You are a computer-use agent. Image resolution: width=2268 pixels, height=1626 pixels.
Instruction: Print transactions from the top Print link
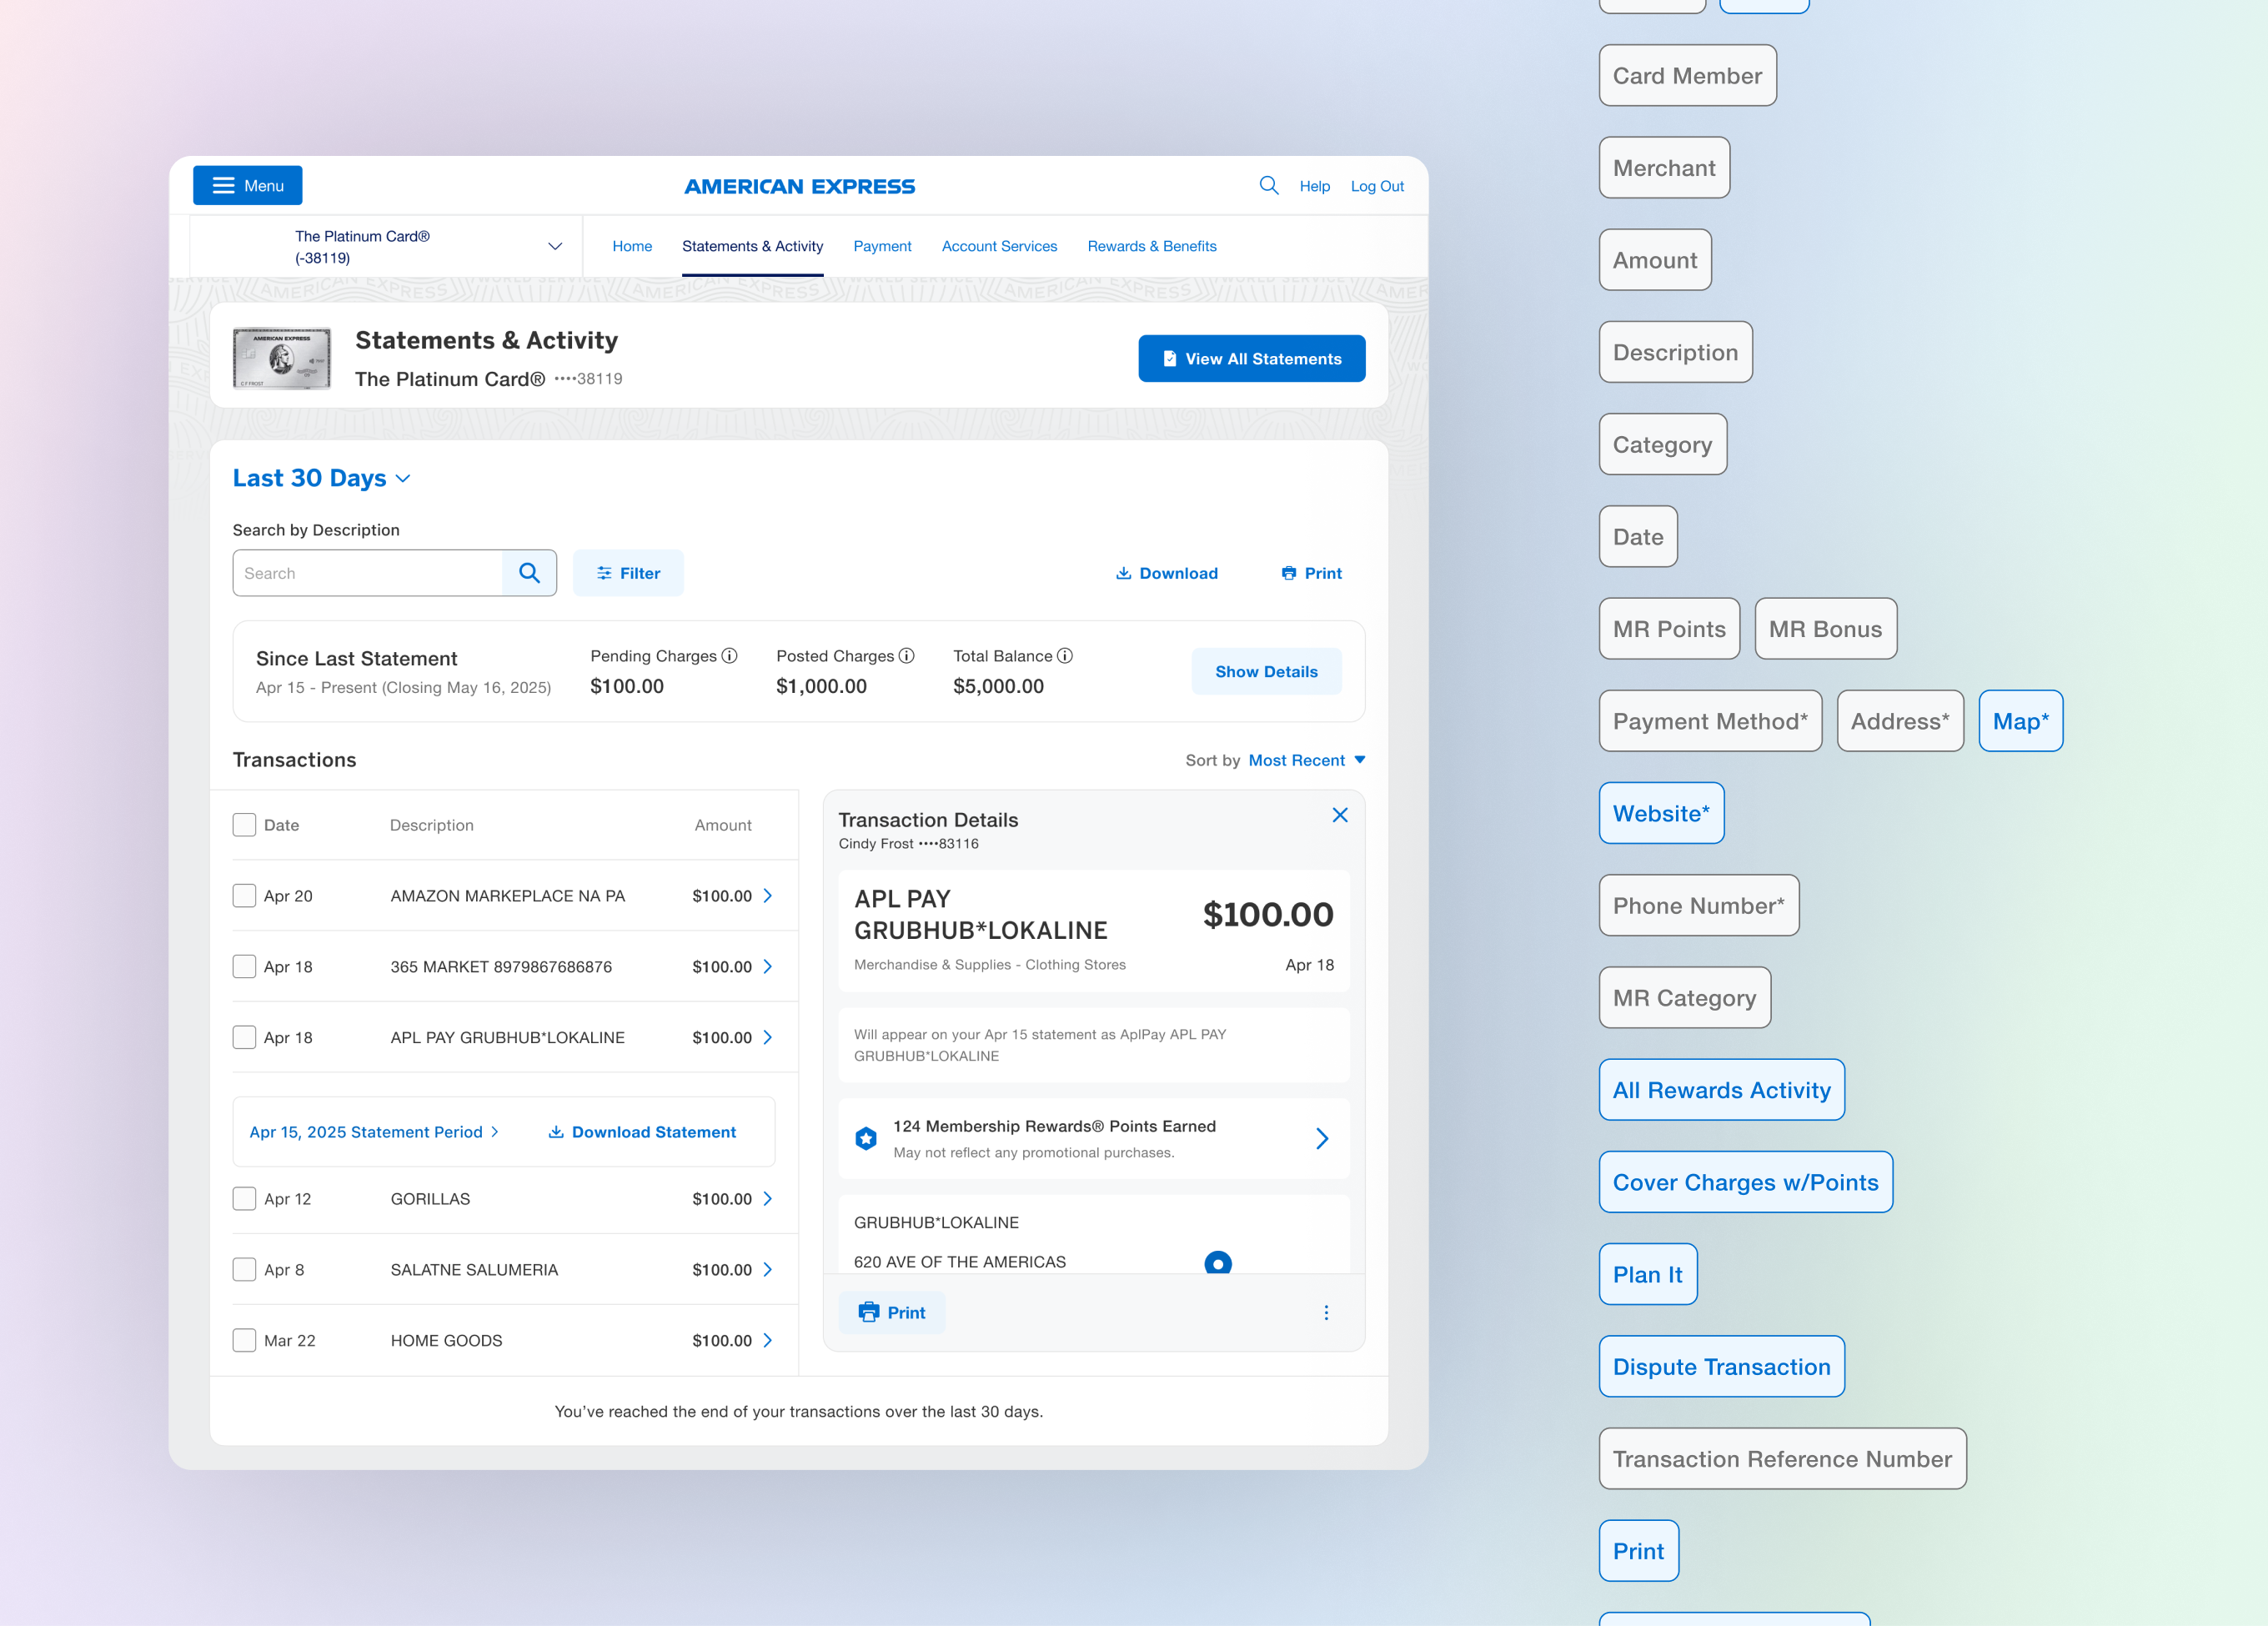pos(1311,573)
